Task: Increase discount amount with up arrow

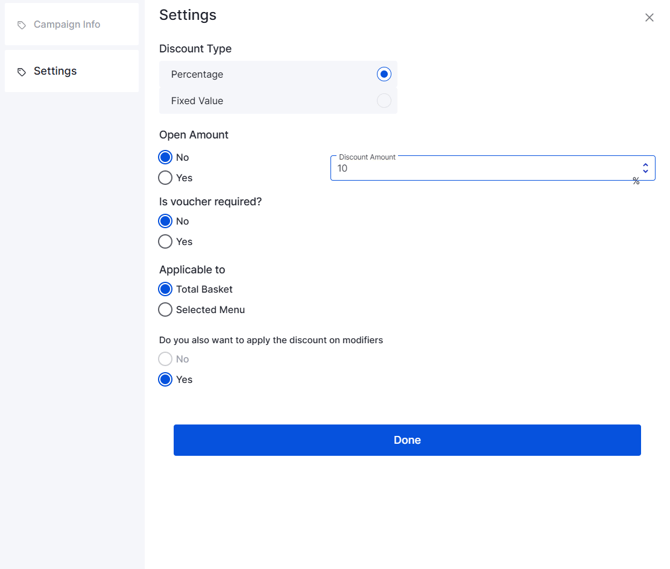Action: [645, 165]
